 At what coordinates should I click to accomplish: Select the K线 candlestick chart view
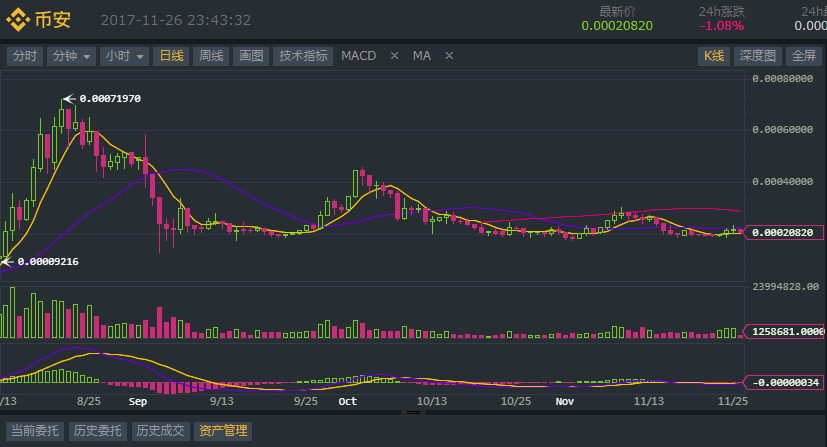coord(713,56)
